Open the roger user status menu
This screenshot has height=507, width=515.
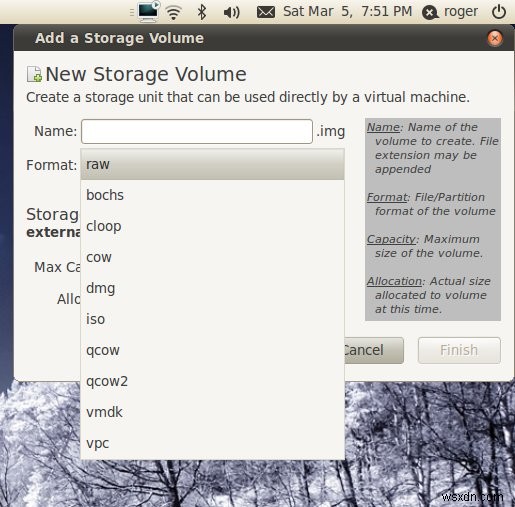pos(450,12)
